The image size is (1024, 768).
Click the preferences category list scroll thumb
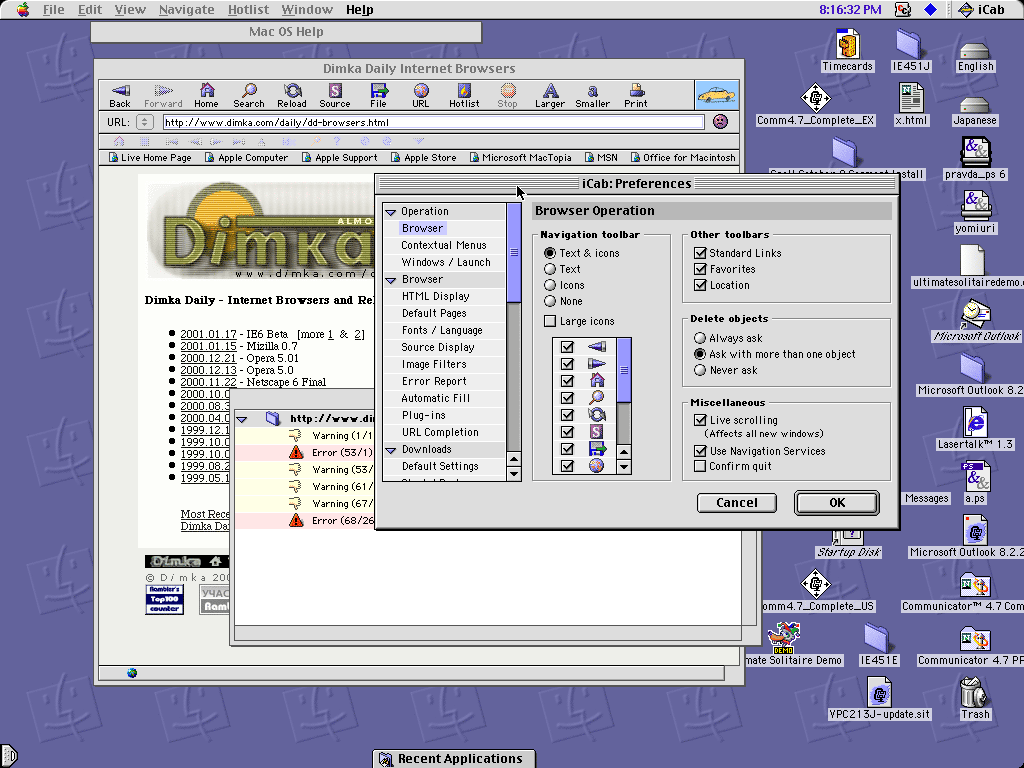pyautogui.click(x=514, y=253)
